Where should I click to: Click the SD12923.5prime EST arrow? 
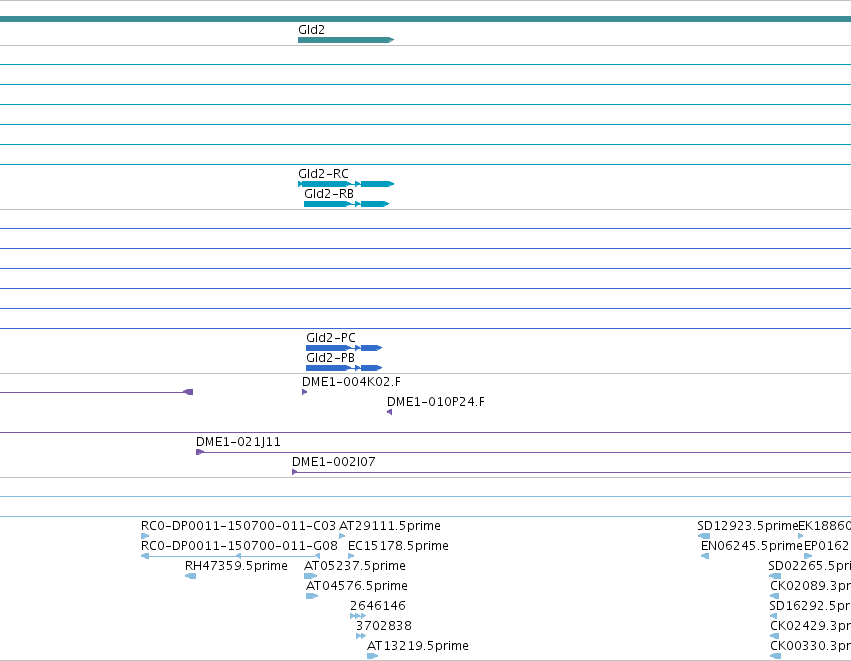(703, 536)
